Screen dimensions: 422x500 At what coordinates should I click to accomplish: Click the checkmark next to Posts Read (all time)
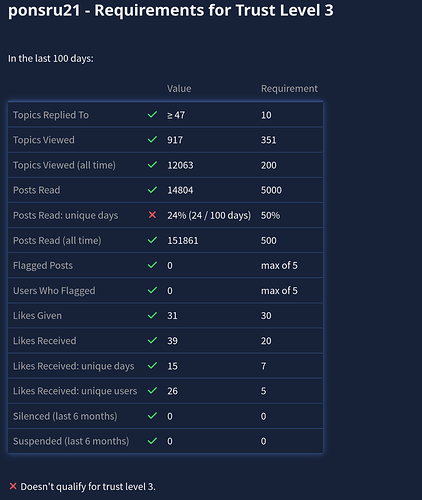point(152,240)
